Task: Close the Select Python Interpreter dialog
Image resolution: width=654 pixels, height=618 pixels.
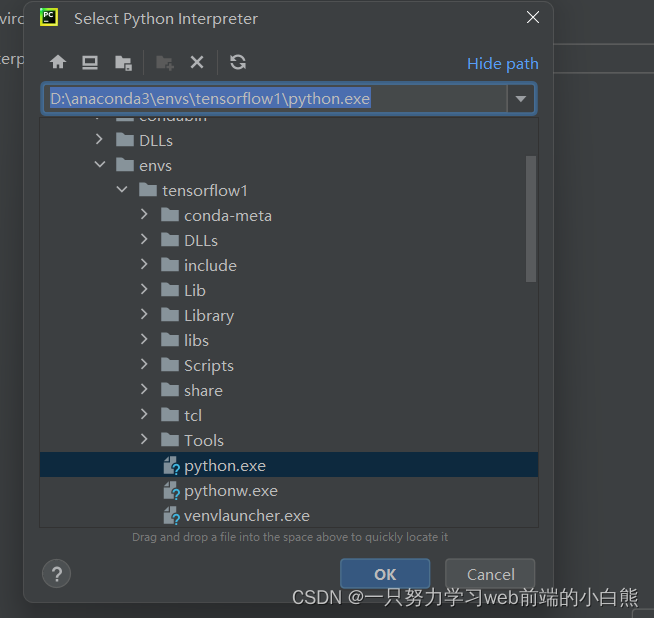Action: coord(533,18)
